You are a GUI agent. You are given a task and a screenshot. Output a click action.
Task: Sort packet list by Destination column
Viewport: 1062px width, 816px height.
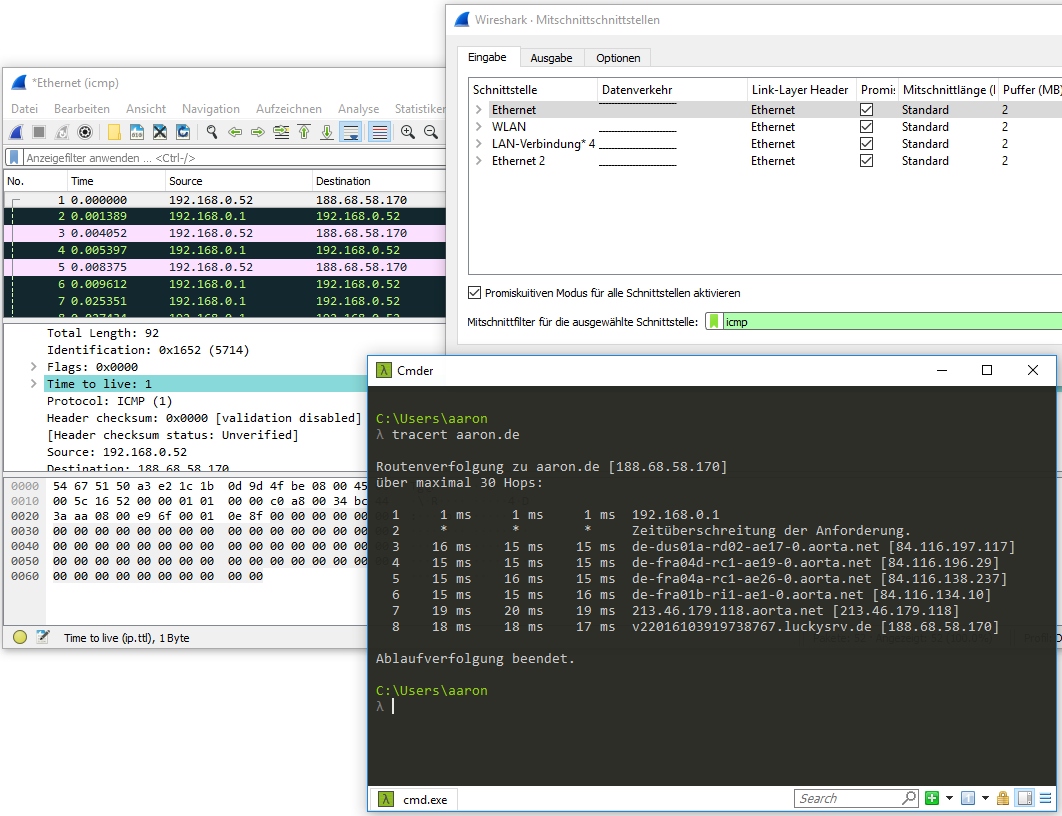click(379, 181)
